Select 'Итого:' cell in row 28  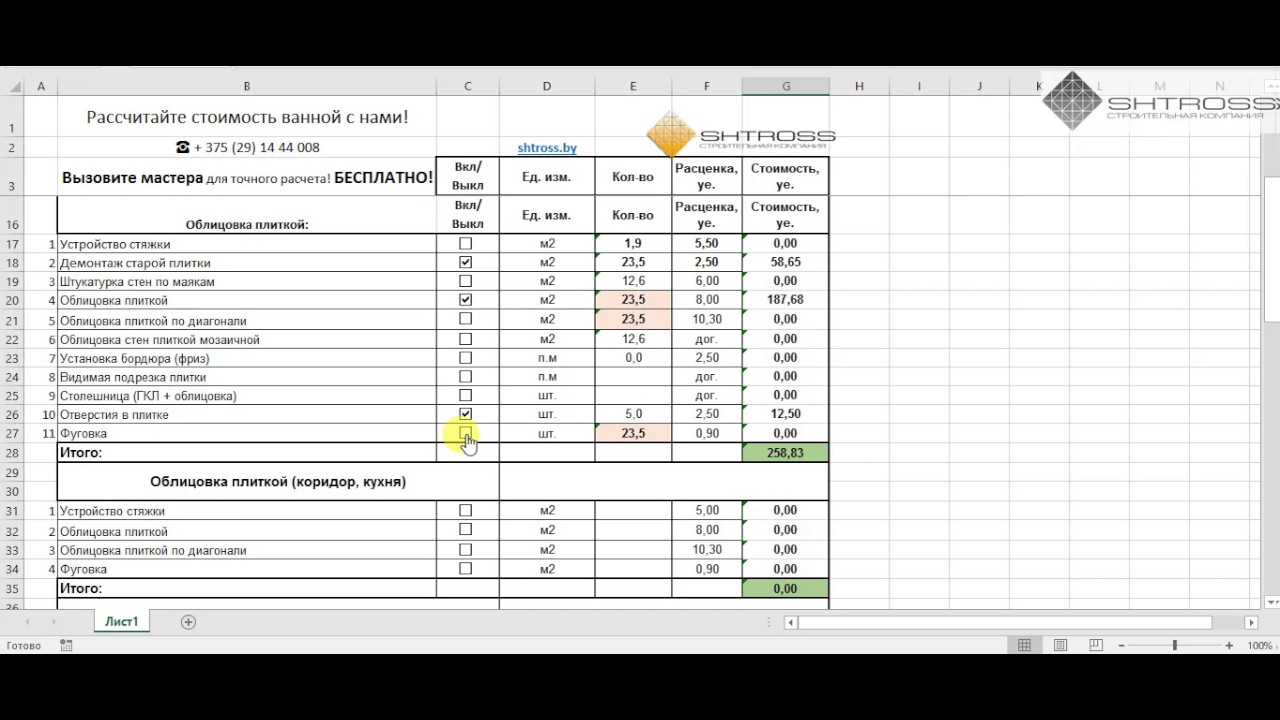pyautogui.click(x=247, y=453)
